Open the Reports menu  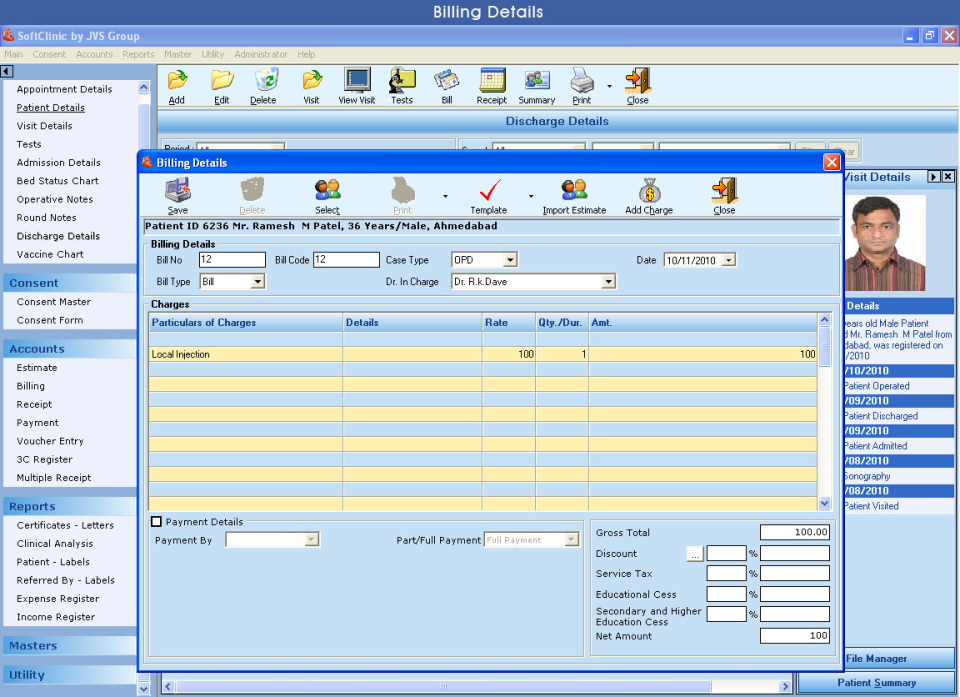pyautogui.click(x=138, y=54)
